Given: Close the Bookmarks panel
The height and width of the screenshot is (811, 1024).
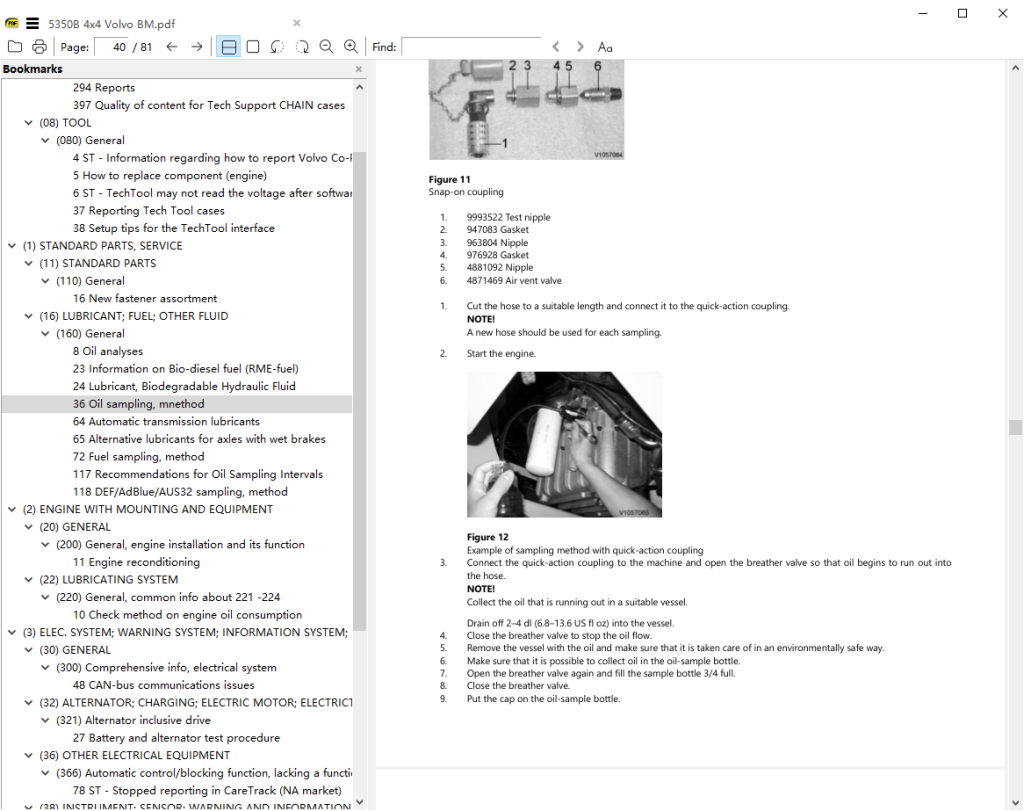Looking at the screenshot, I should pos(359,69).
